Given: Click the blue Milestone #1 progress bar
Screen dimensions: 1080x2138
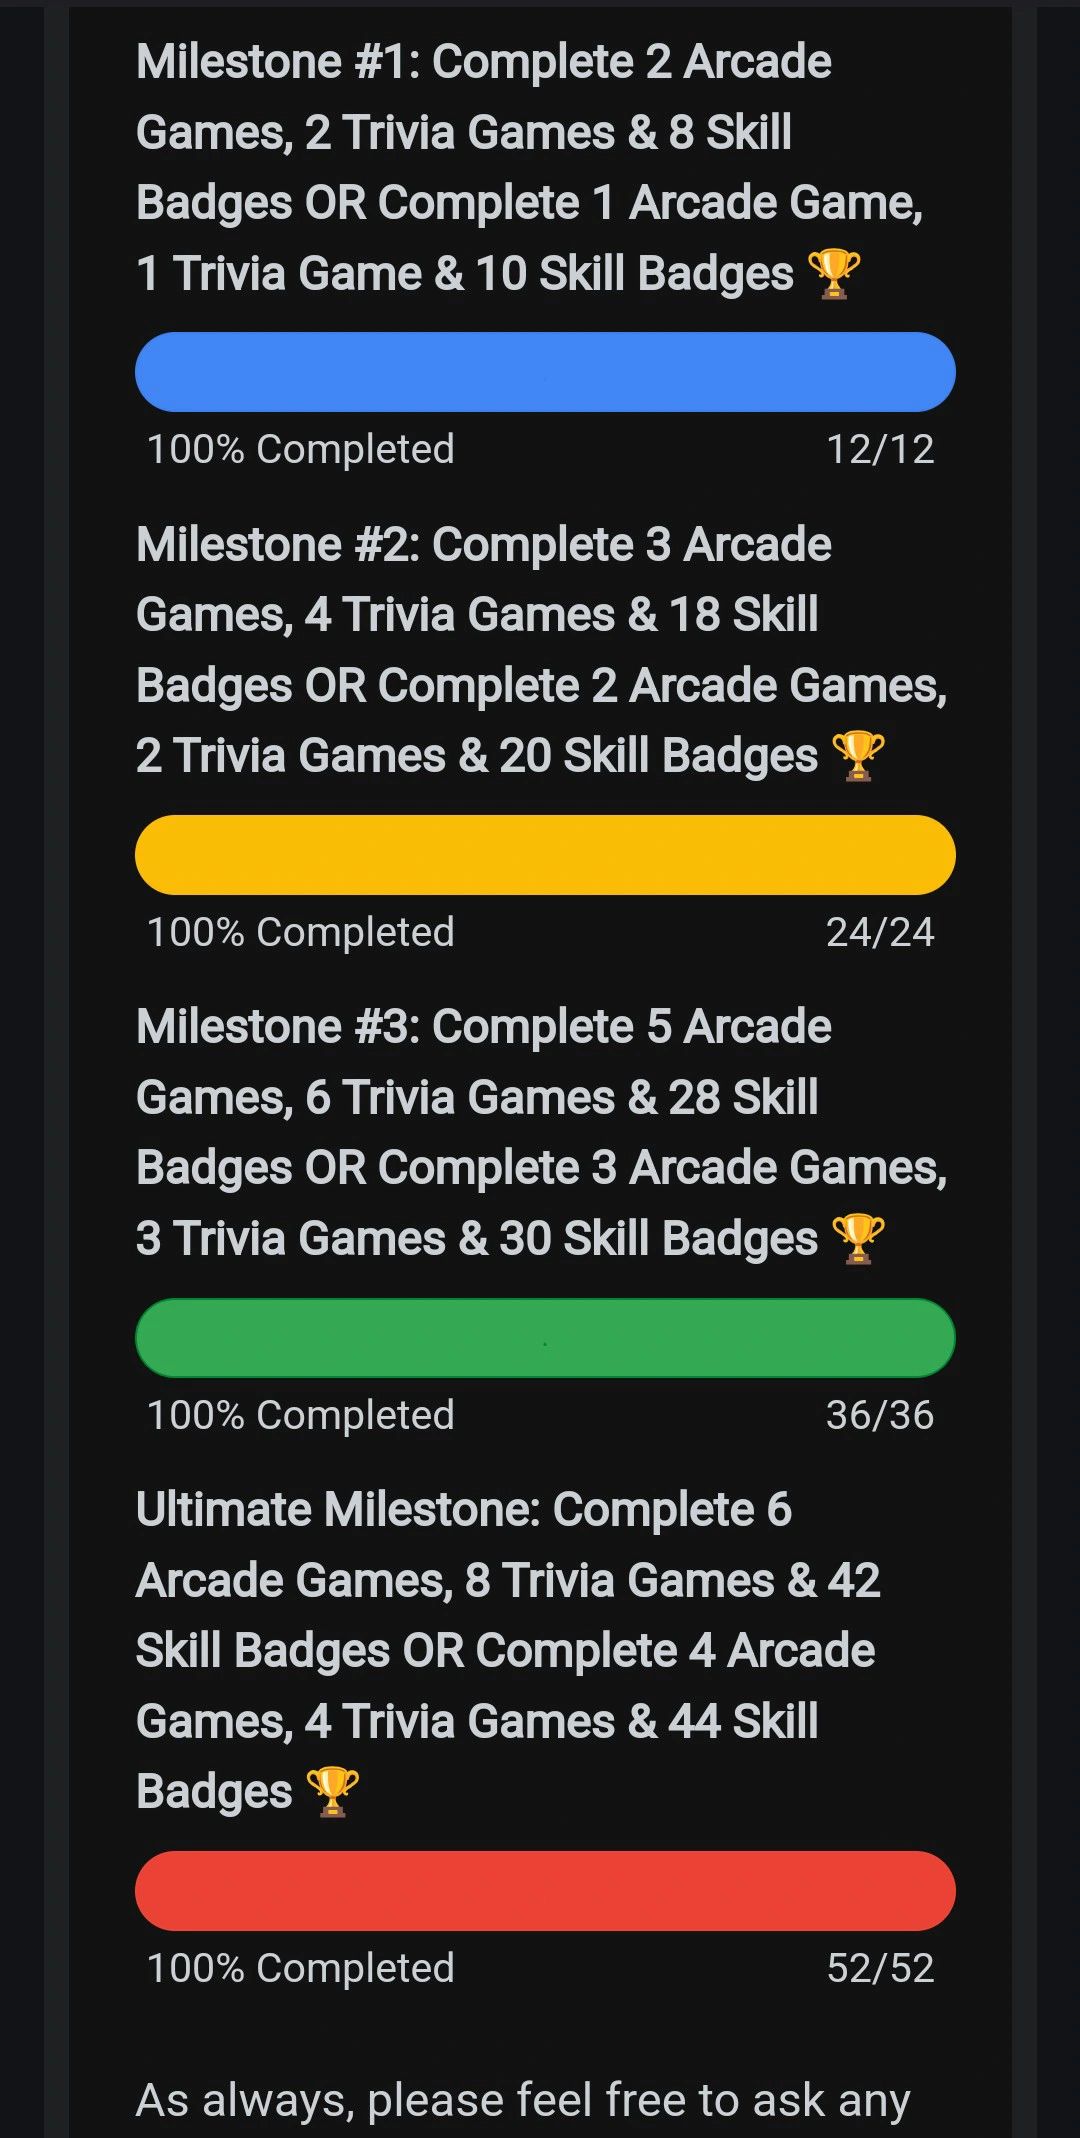Looking at the screenshot, I should 545,372.
